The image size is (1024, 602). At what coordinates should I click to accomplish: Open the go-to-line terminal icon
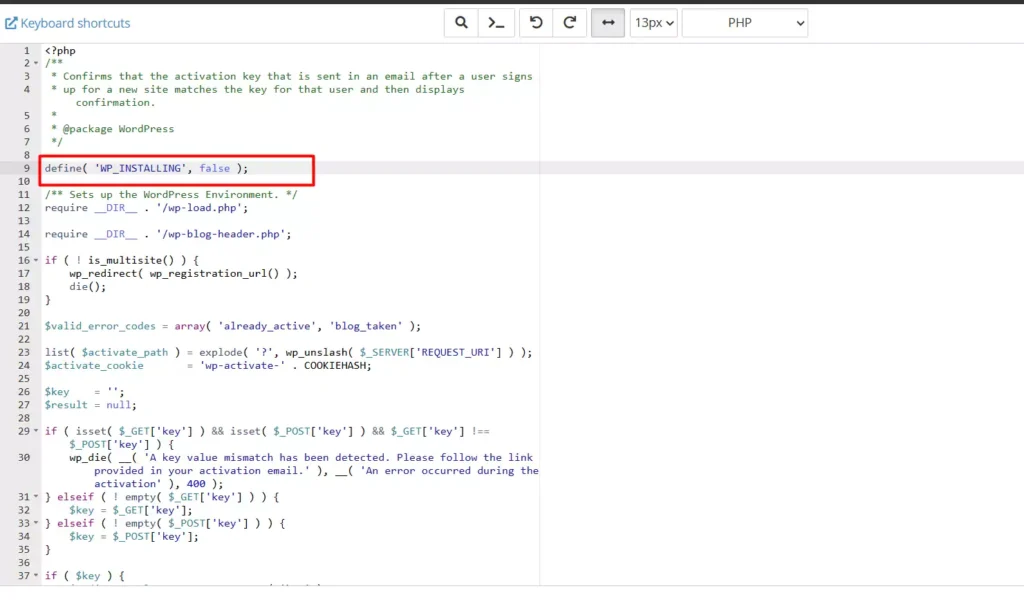[x=496, y=23]
